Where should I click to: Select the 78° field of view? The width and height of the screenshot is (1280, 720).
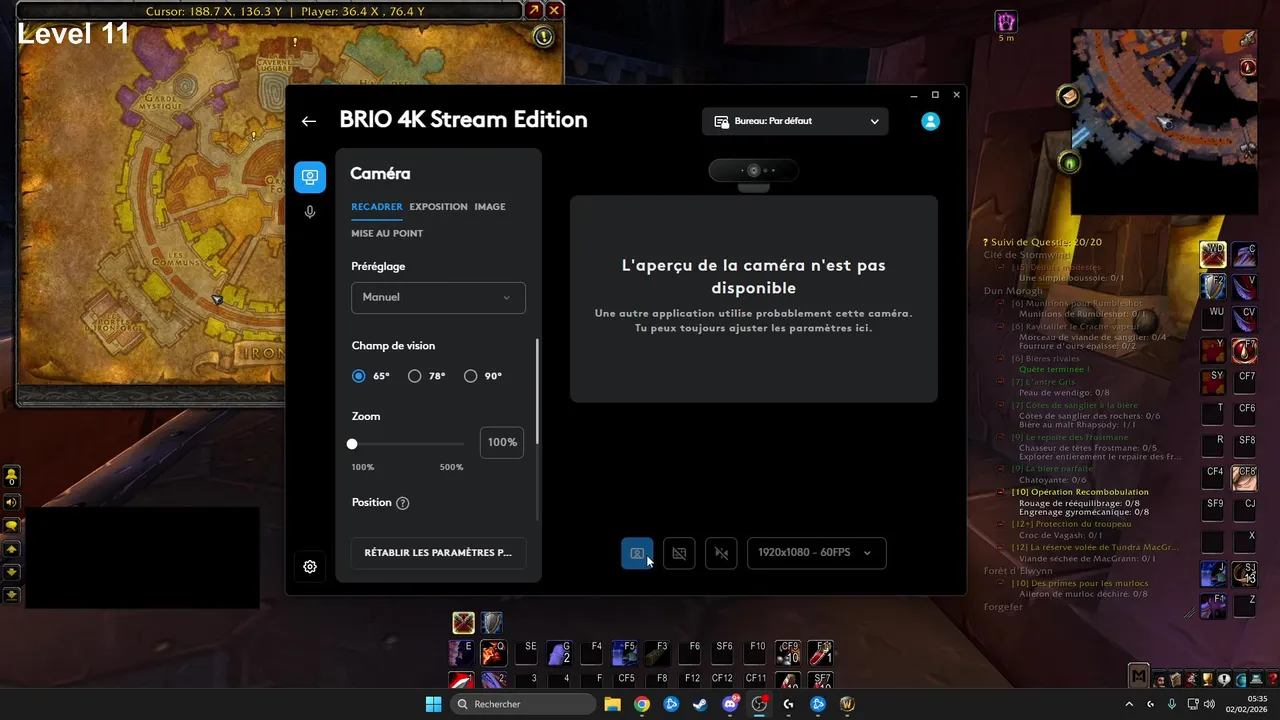point(415,376)
